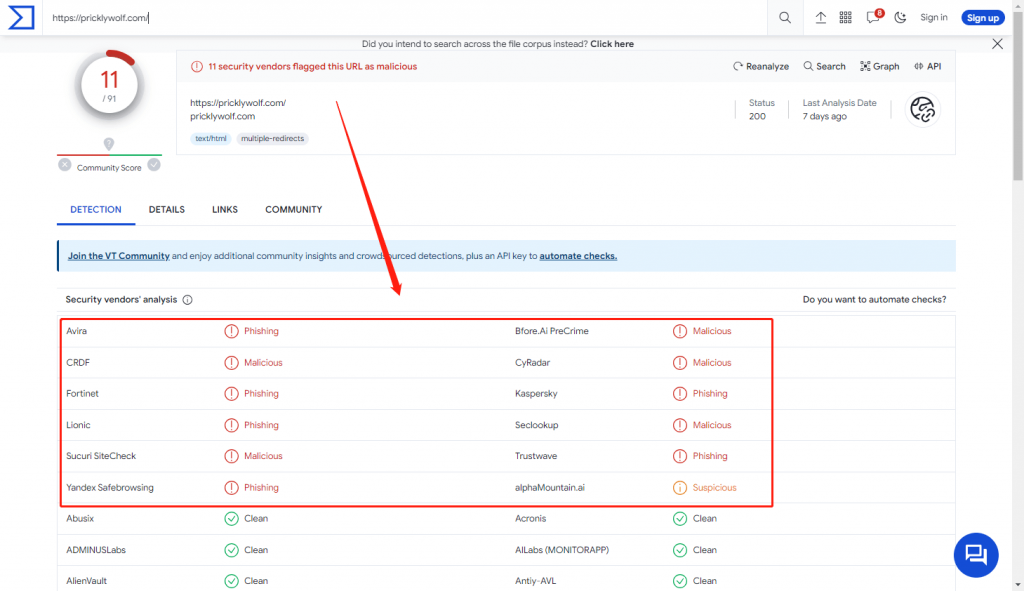Click the 'Suspicious' verdict for alphaMountain.ai
This screenshot has height=591, width=1024.
point(714,487)
